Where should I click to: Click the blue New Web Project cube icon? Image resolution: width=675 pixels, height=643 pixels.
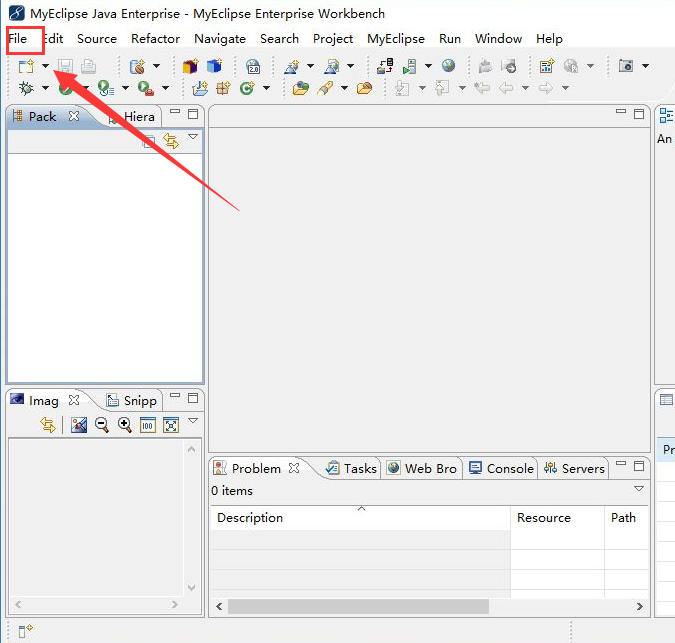(214, 66)
